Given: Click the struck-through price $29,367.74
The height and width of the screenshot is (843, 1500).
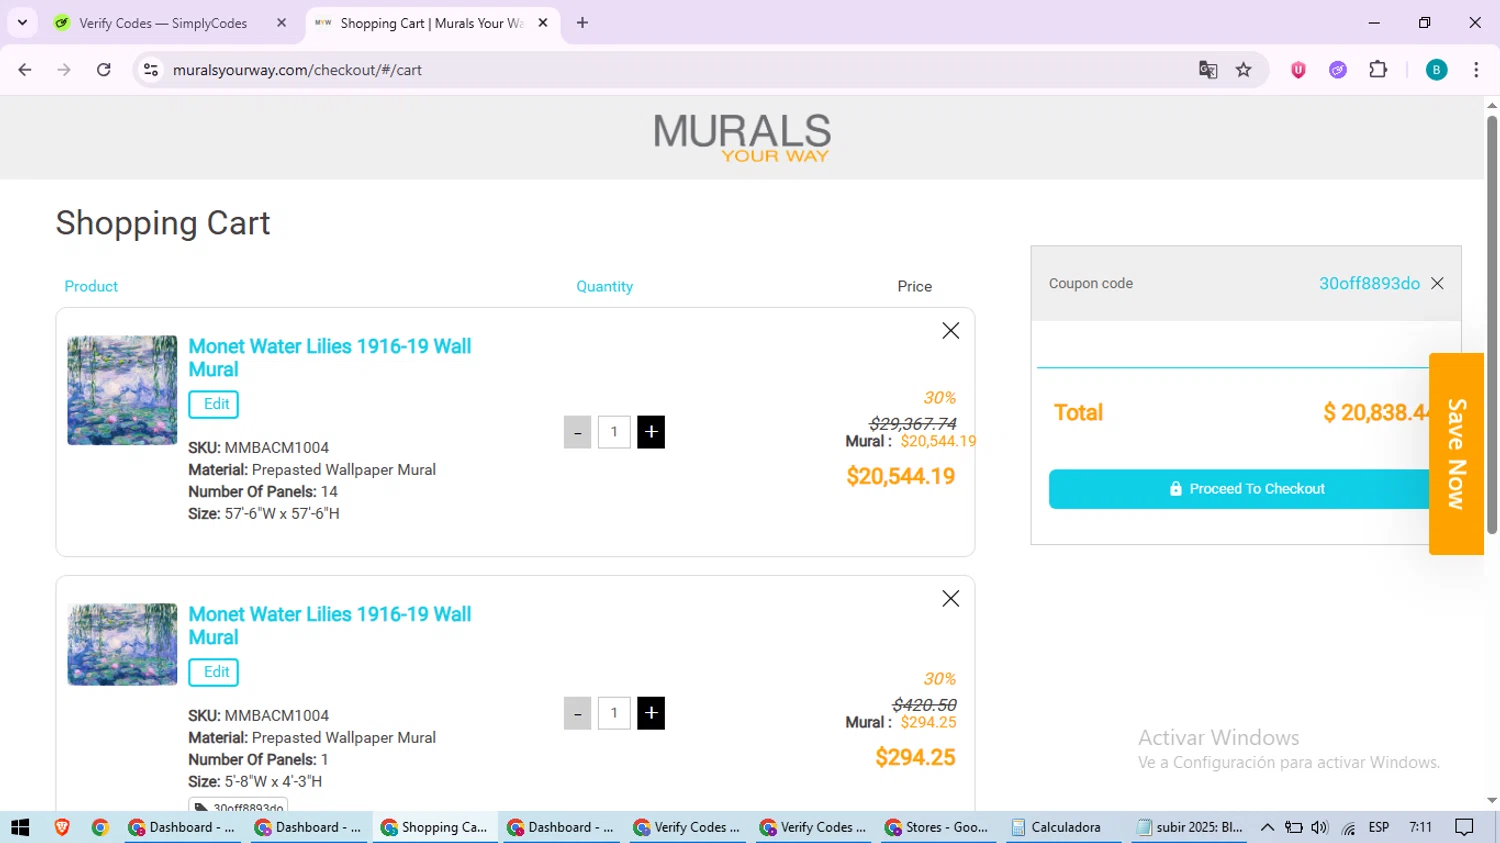Looking at the screenshot, I should pos(912,424).
